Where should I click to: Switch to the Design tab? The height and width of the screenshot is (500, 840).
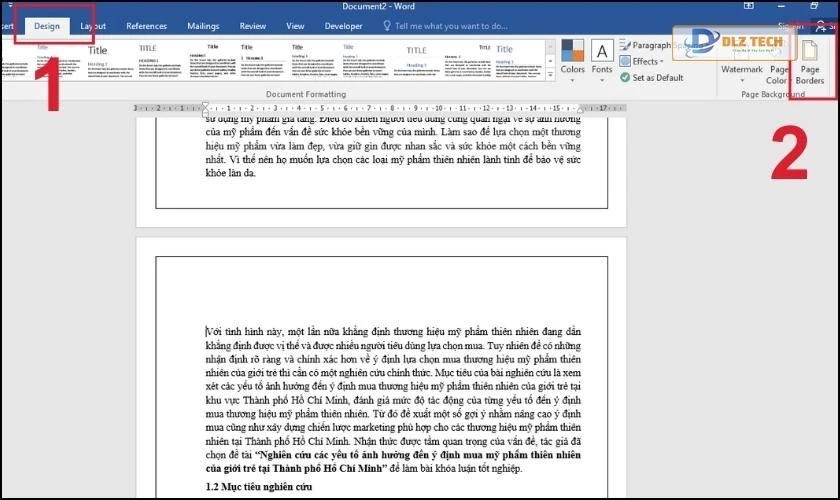[x=46, y=25]
